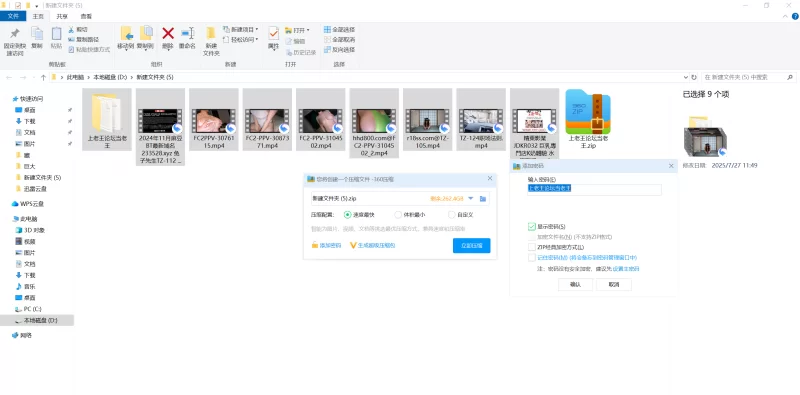Click the 上老王论坛当老王 folder icon
This screenshot has height=395, width=800.
coord(107,112)
